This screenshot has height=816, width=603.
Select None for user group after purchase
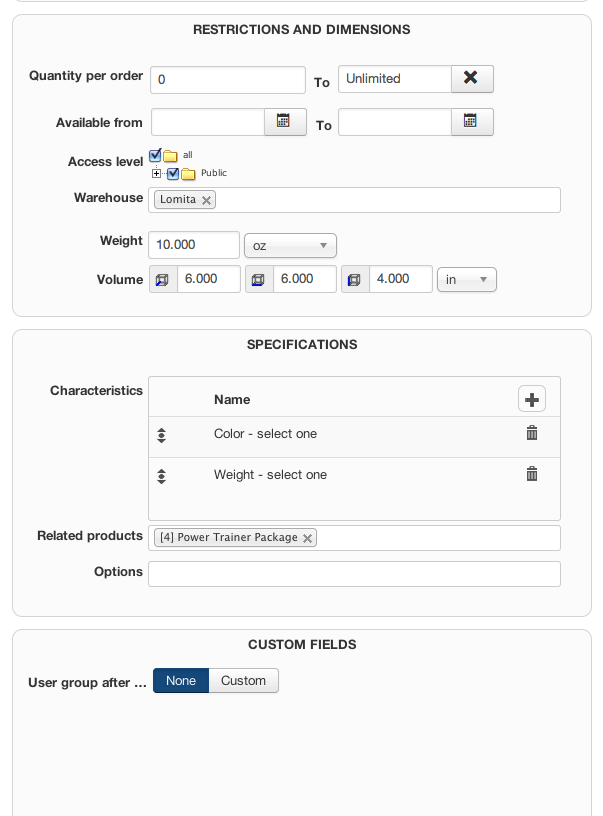click(181, 681)
